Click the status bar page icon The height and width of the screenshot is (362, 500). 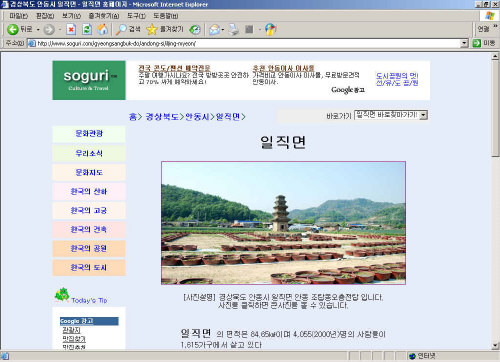coord(5,356)
